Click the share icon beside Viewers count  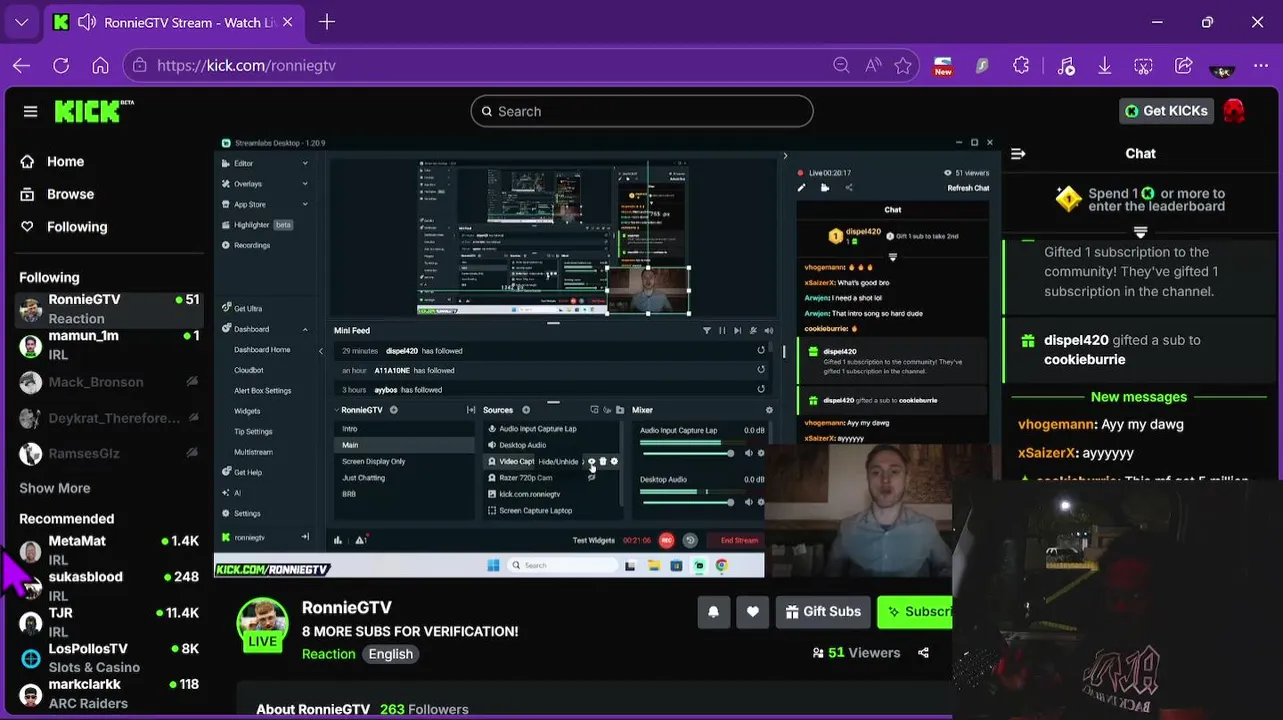pos(923,652)
